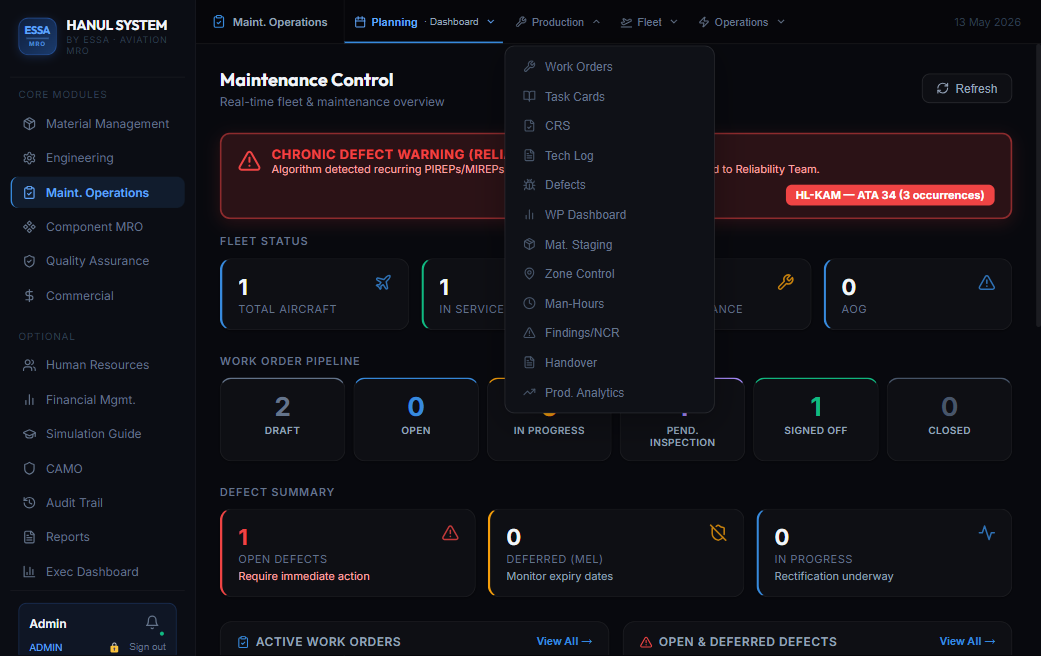Click the Man-Hours clock icon
The image size is (1041, 656).
[x=529, y=303]
